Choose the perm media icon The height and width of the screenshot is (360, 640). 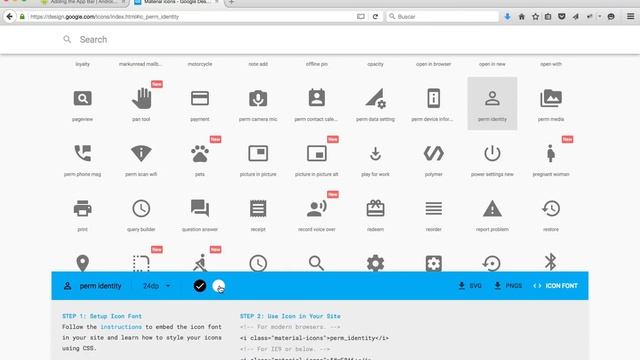pos(551,98)
